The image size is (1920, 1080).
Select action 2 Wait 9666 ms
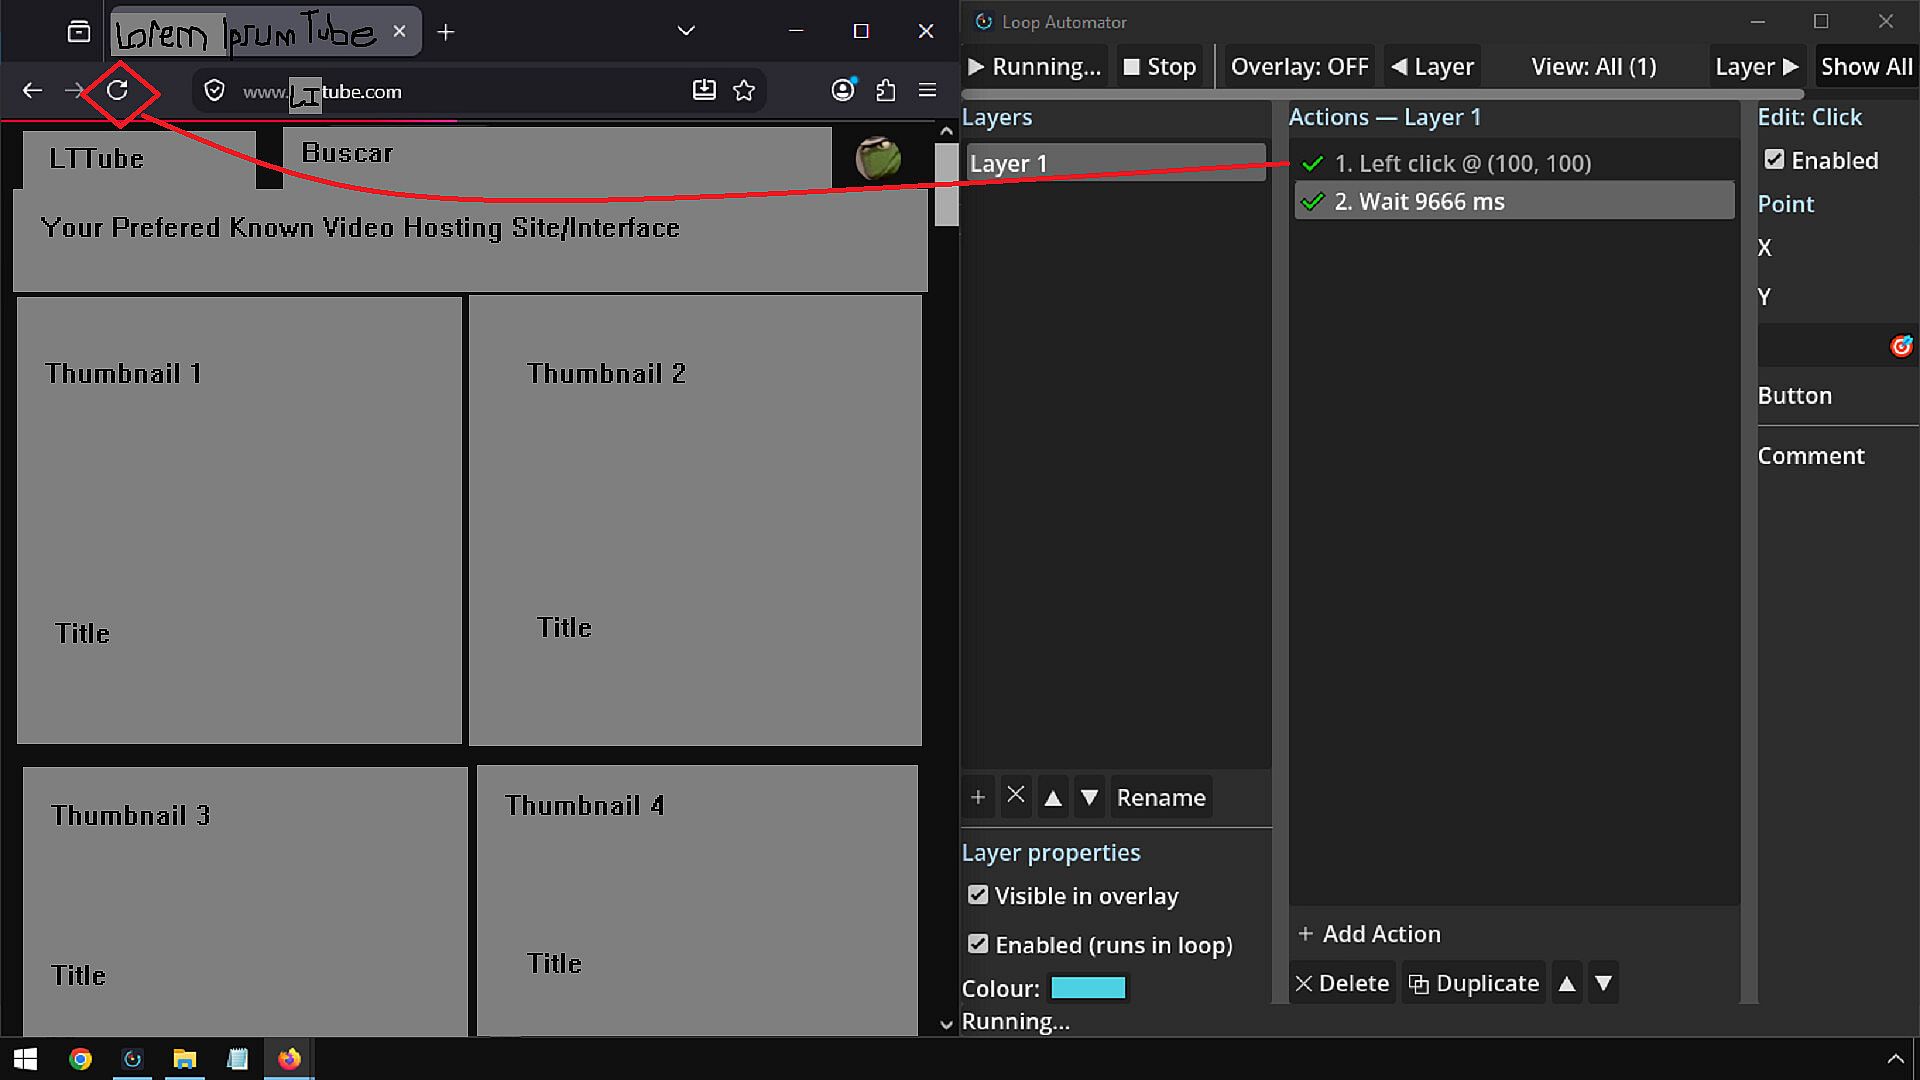coord(1514,201)
